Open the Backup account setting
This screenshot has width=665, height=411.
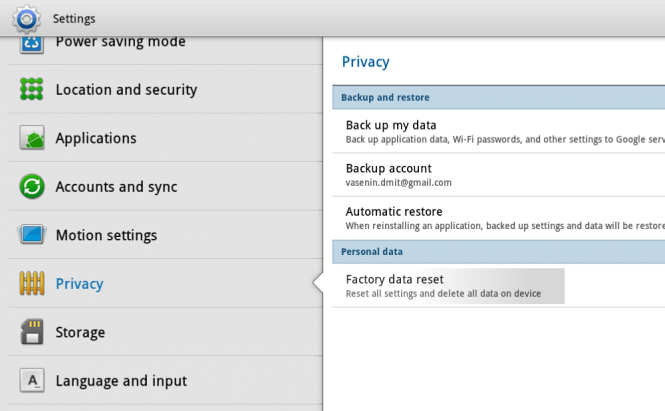pos(499,175)
